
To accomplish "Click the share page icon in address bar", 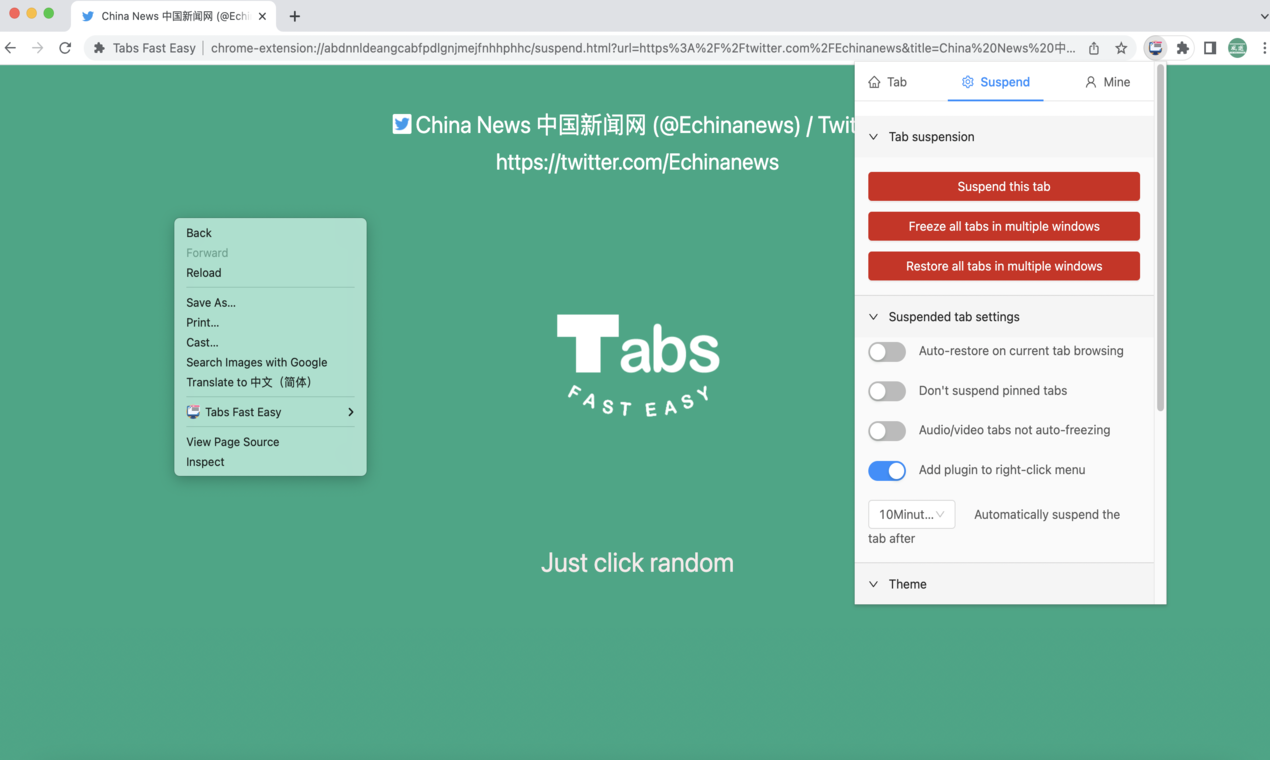I will 1094,48.
